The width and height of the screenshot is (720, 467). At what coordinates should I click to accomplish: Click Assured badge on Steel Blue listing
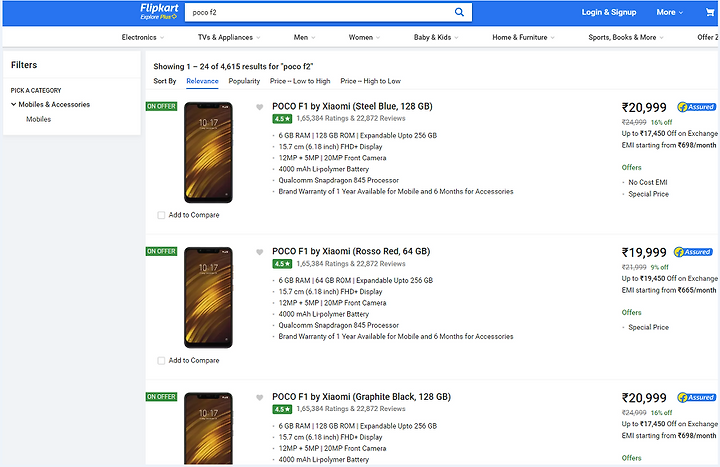click(696, 107)
